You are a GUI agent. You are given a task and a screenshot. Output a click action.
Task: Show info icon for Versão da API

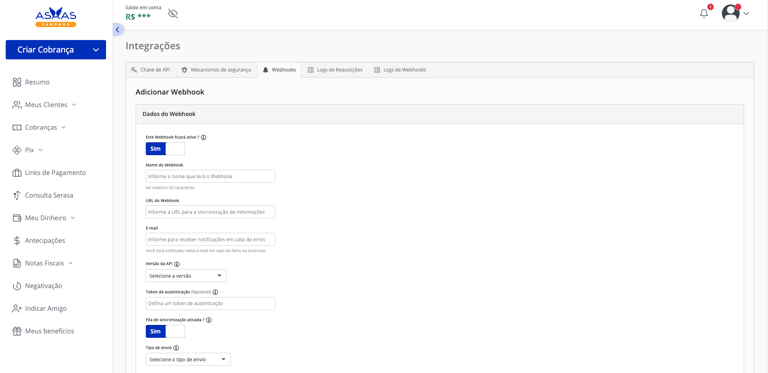(x=177, y=264)
